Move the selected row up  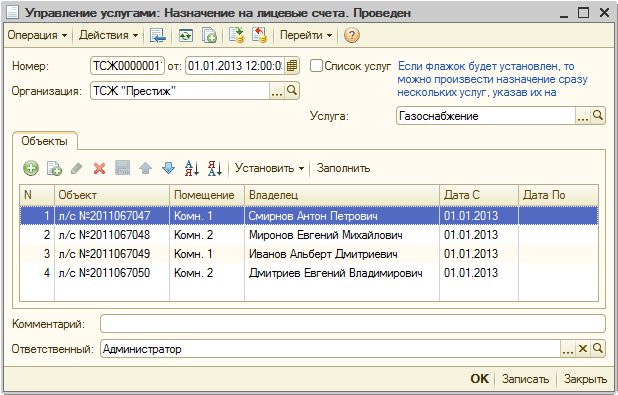145,168
